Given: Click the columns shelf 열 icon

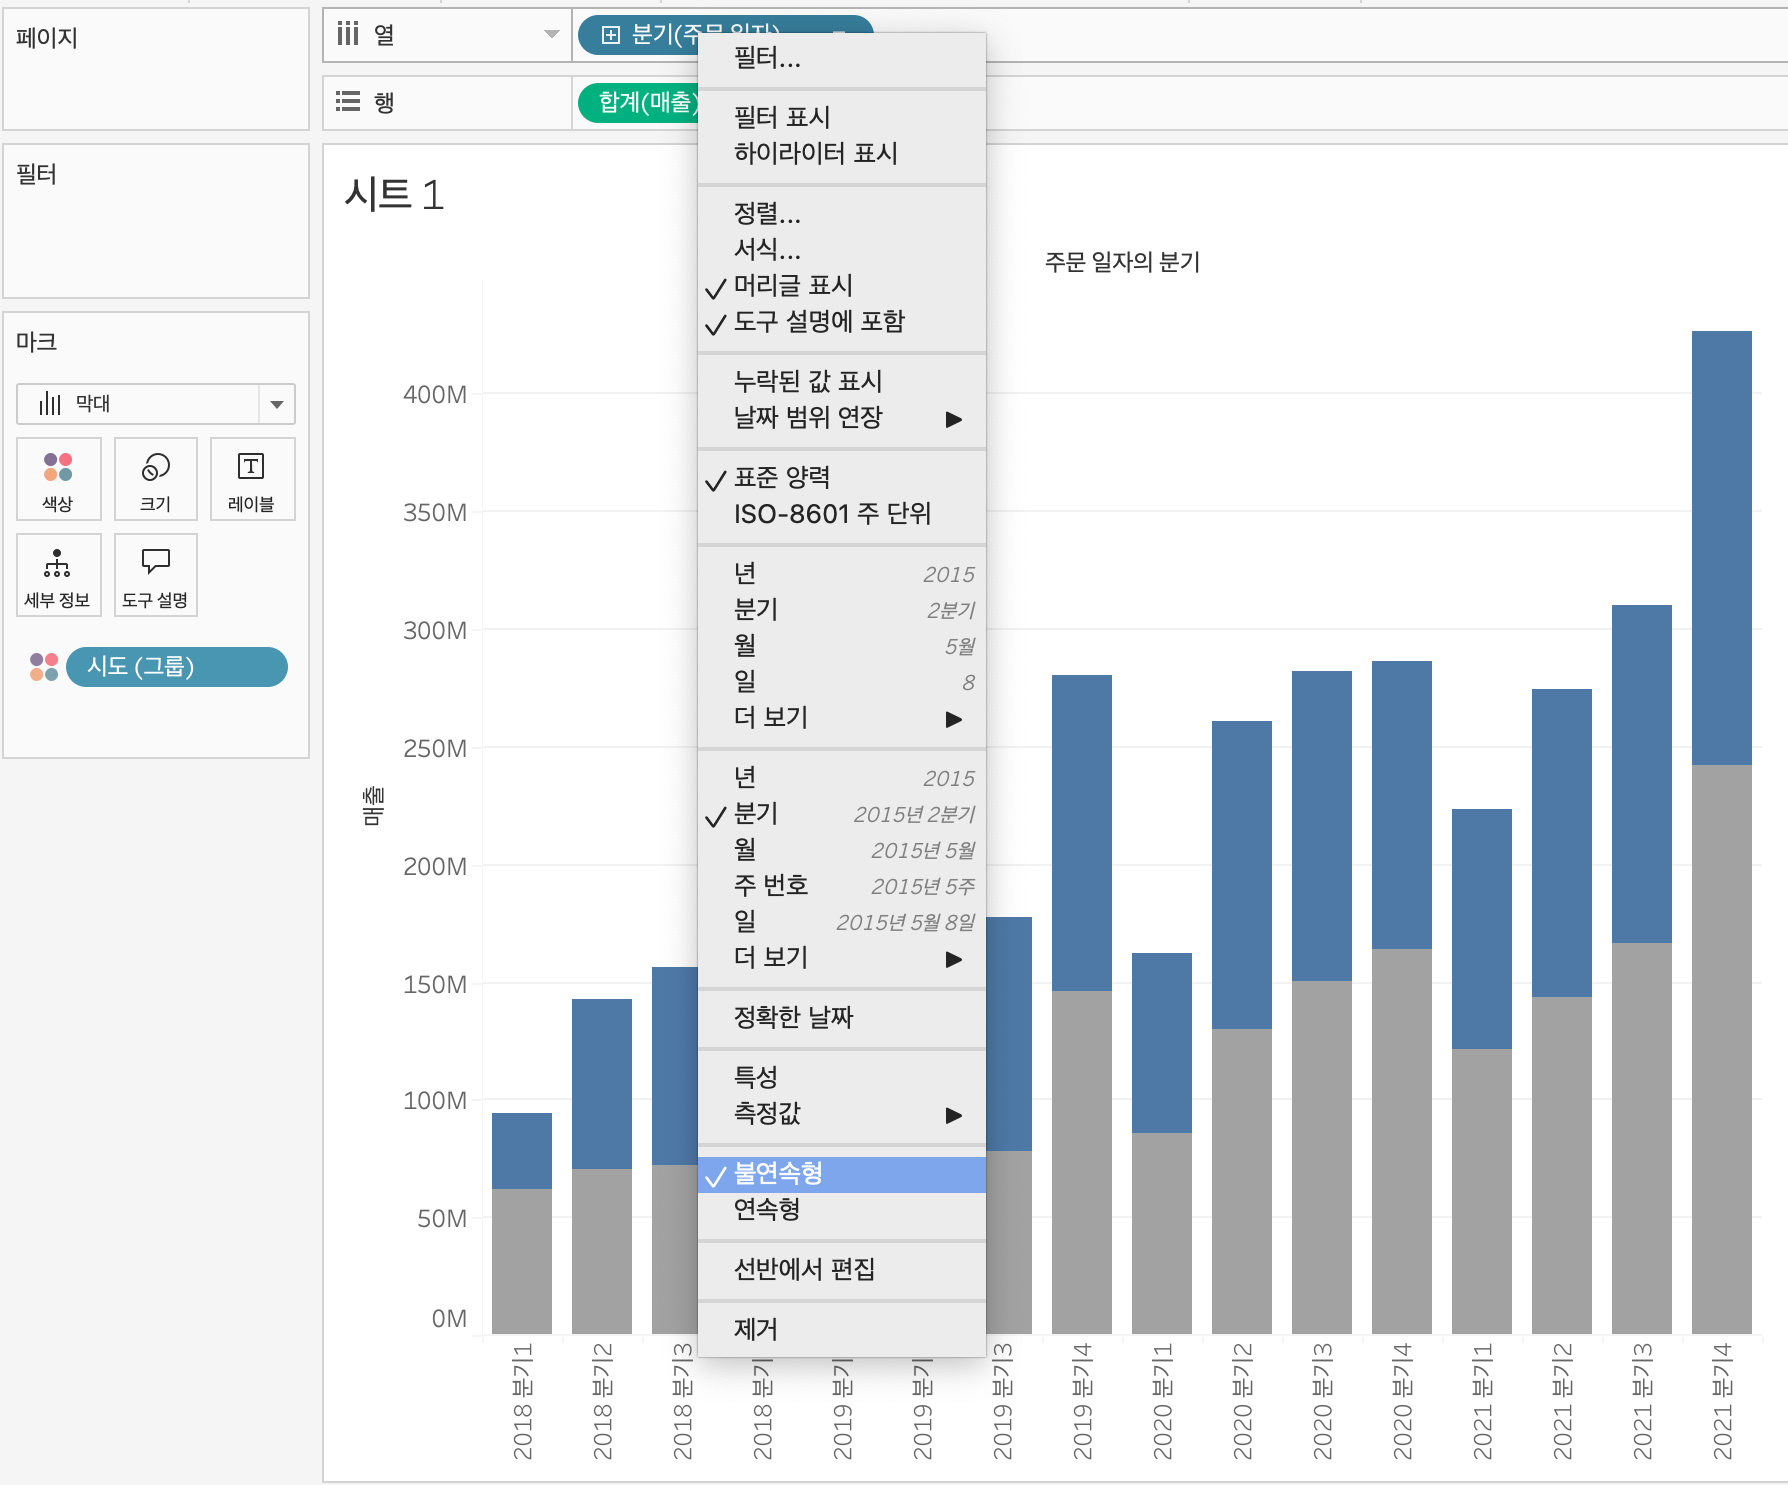Looking at the screenshot, I should (347, 35).
